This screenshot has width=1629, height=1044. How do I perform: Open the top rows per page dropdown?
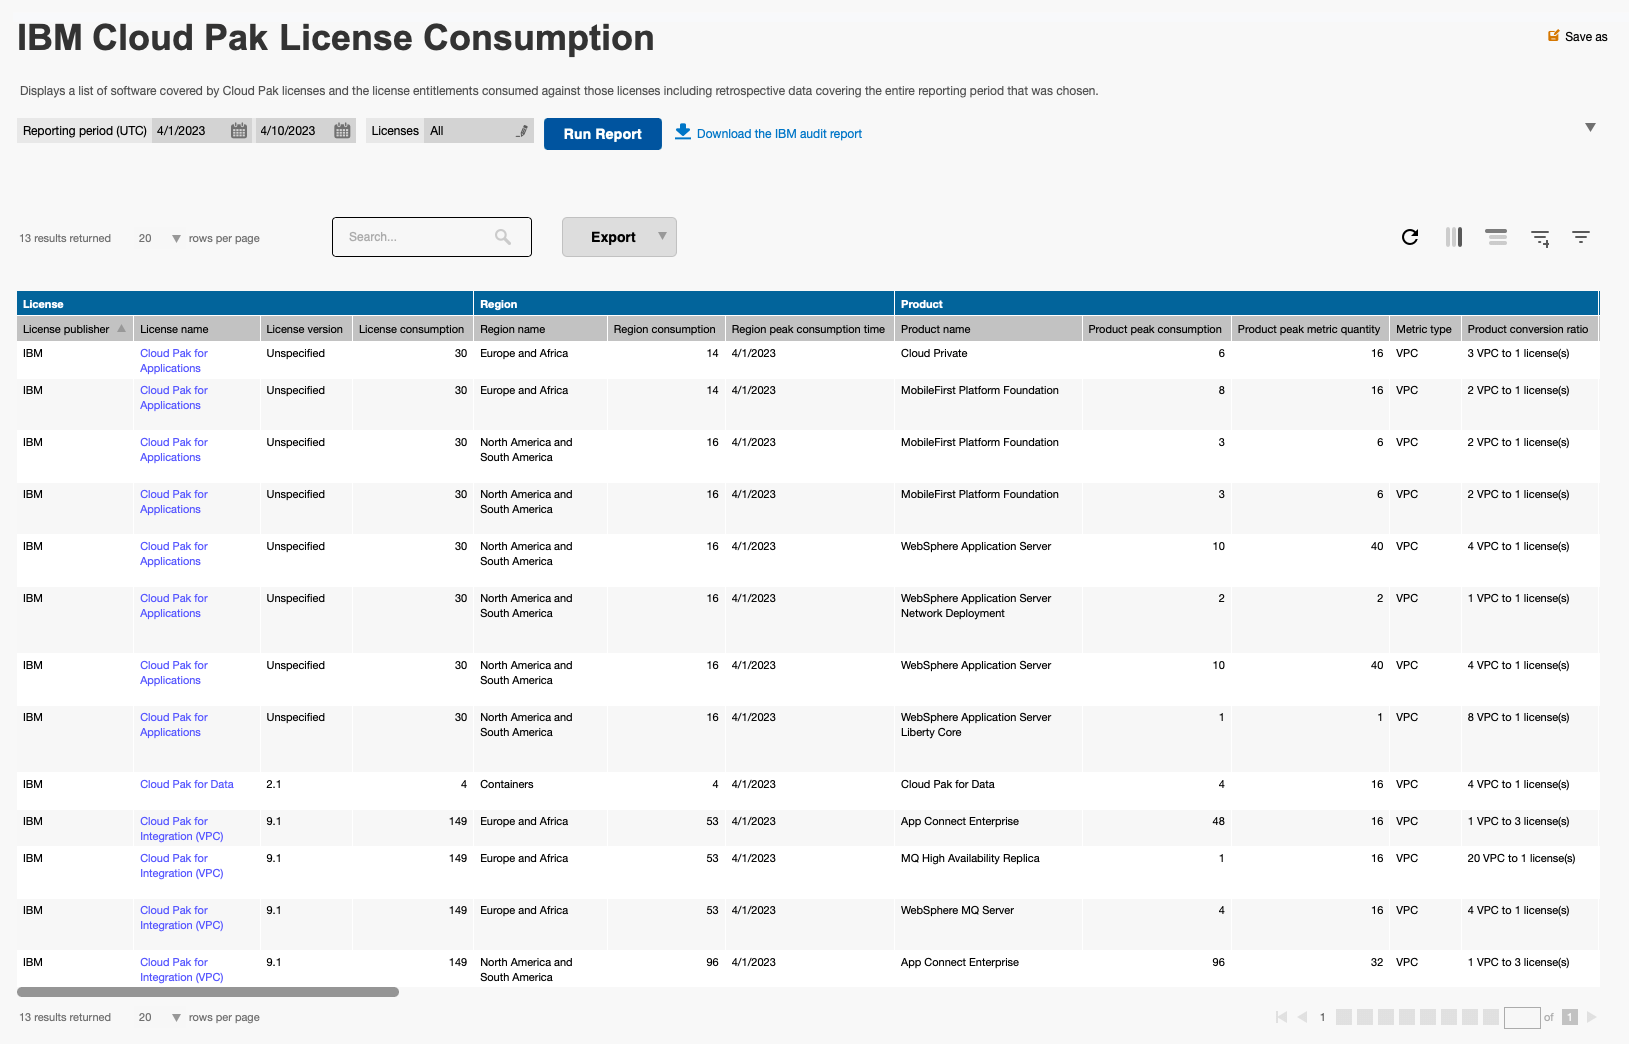point(176,239)
